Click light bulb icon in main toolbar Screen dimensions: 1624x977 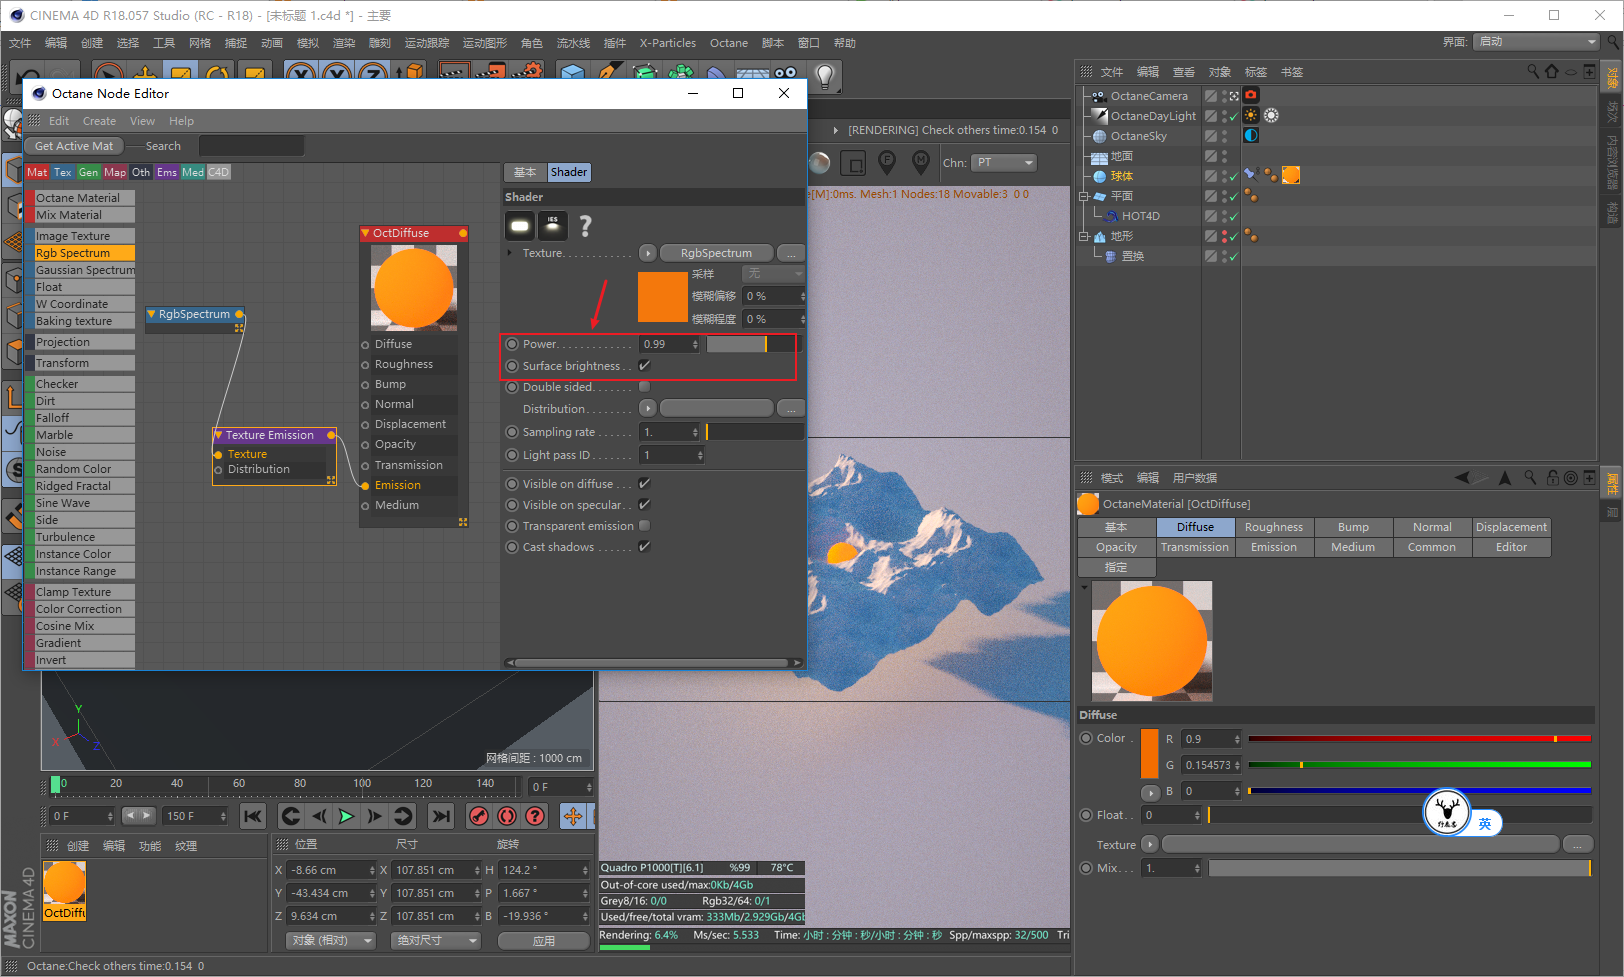pos(824,75)
